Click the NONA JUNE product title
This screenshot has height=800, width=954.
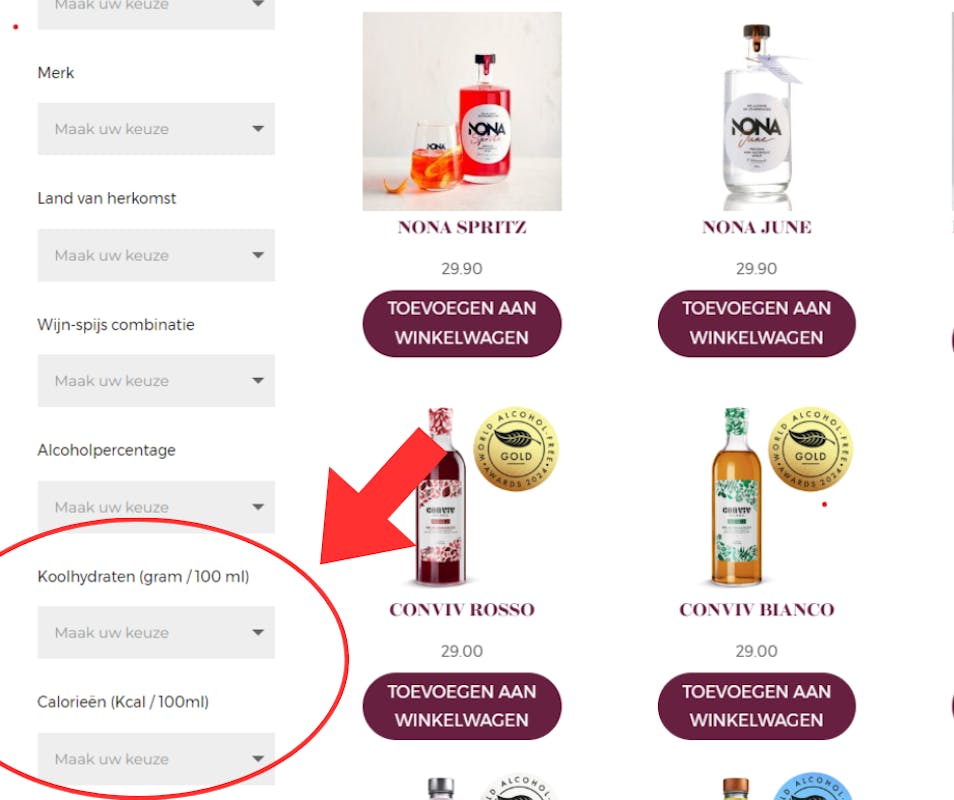[x=756, y=228]
